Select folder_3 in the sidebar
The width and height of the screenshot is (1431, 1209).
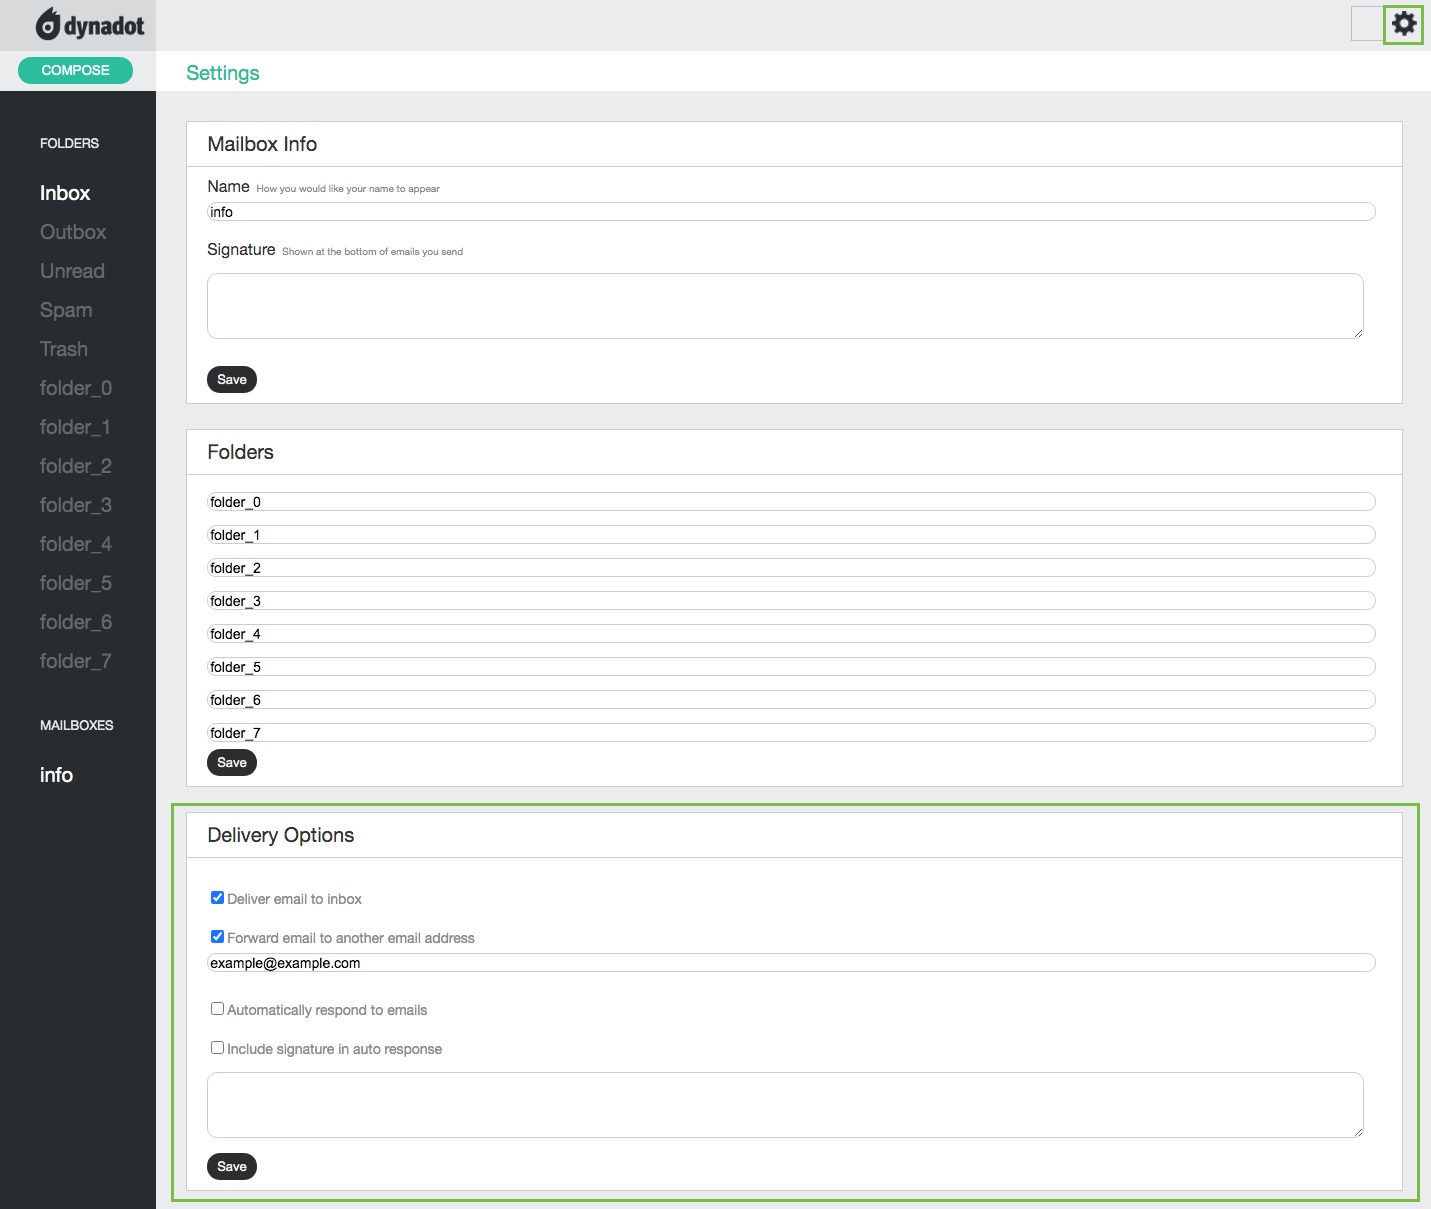tap(75, 505)
